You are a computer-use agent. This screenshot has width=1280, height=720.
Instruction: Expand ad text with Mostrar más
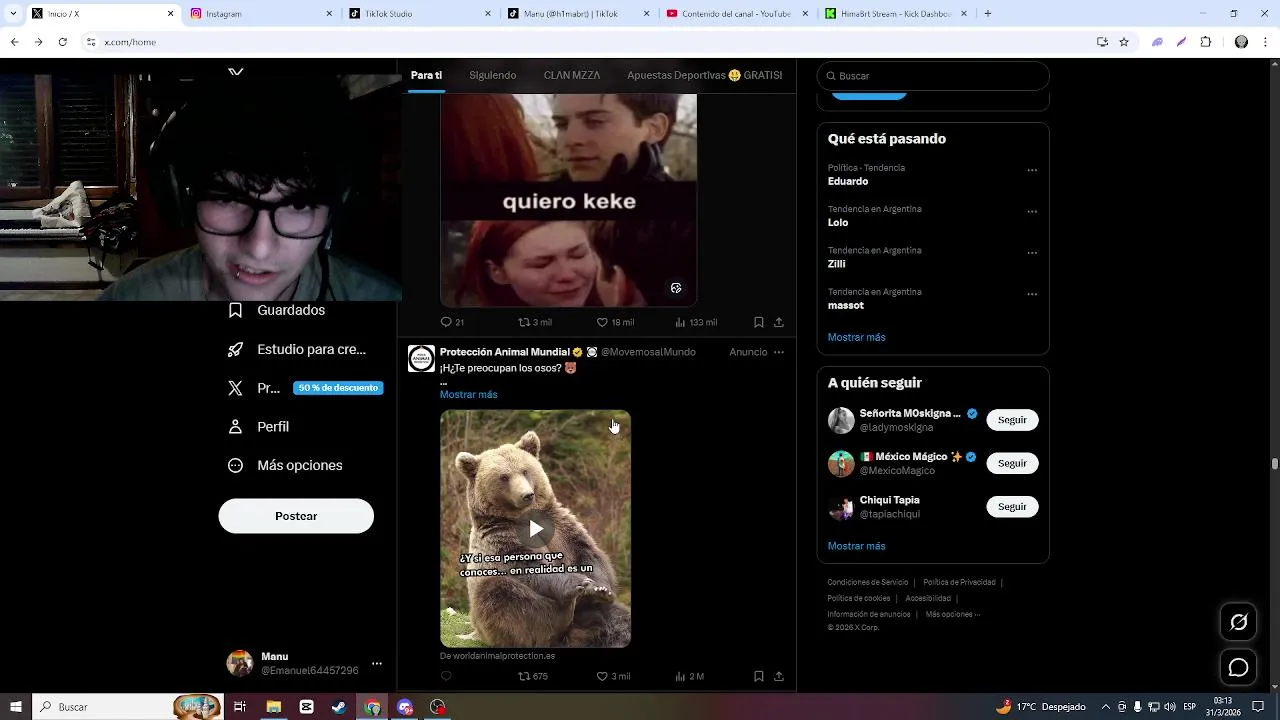tap(468, 394)
